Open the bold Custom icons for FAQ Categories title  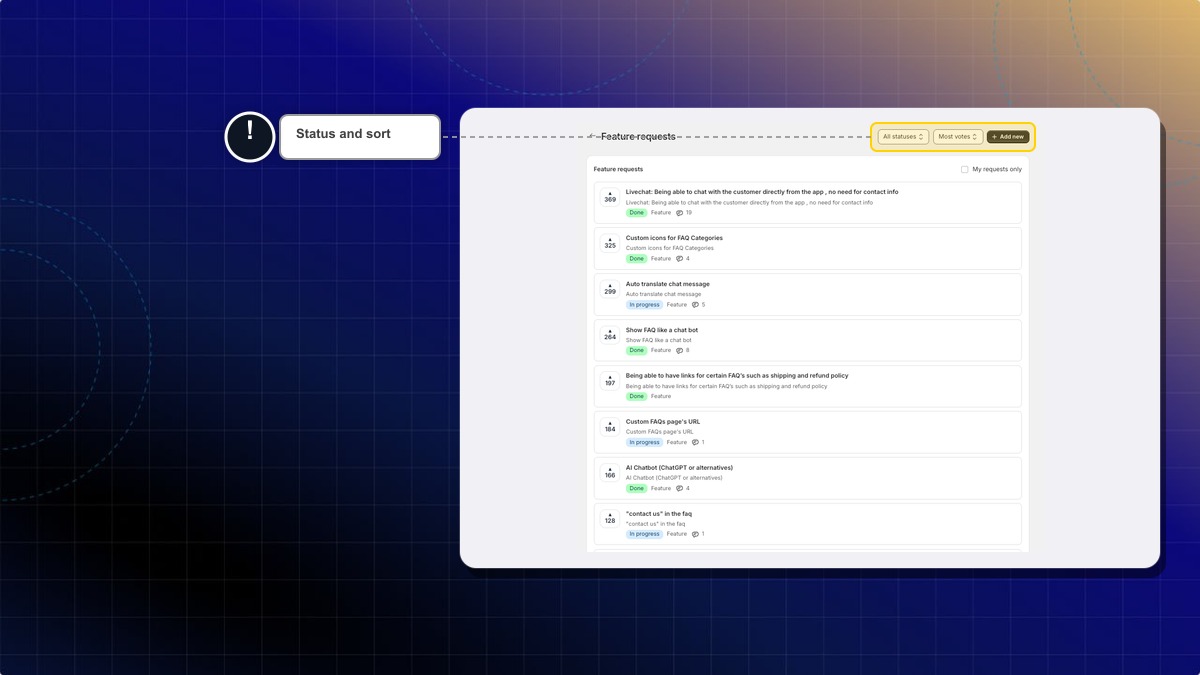(x=674, y=238)
